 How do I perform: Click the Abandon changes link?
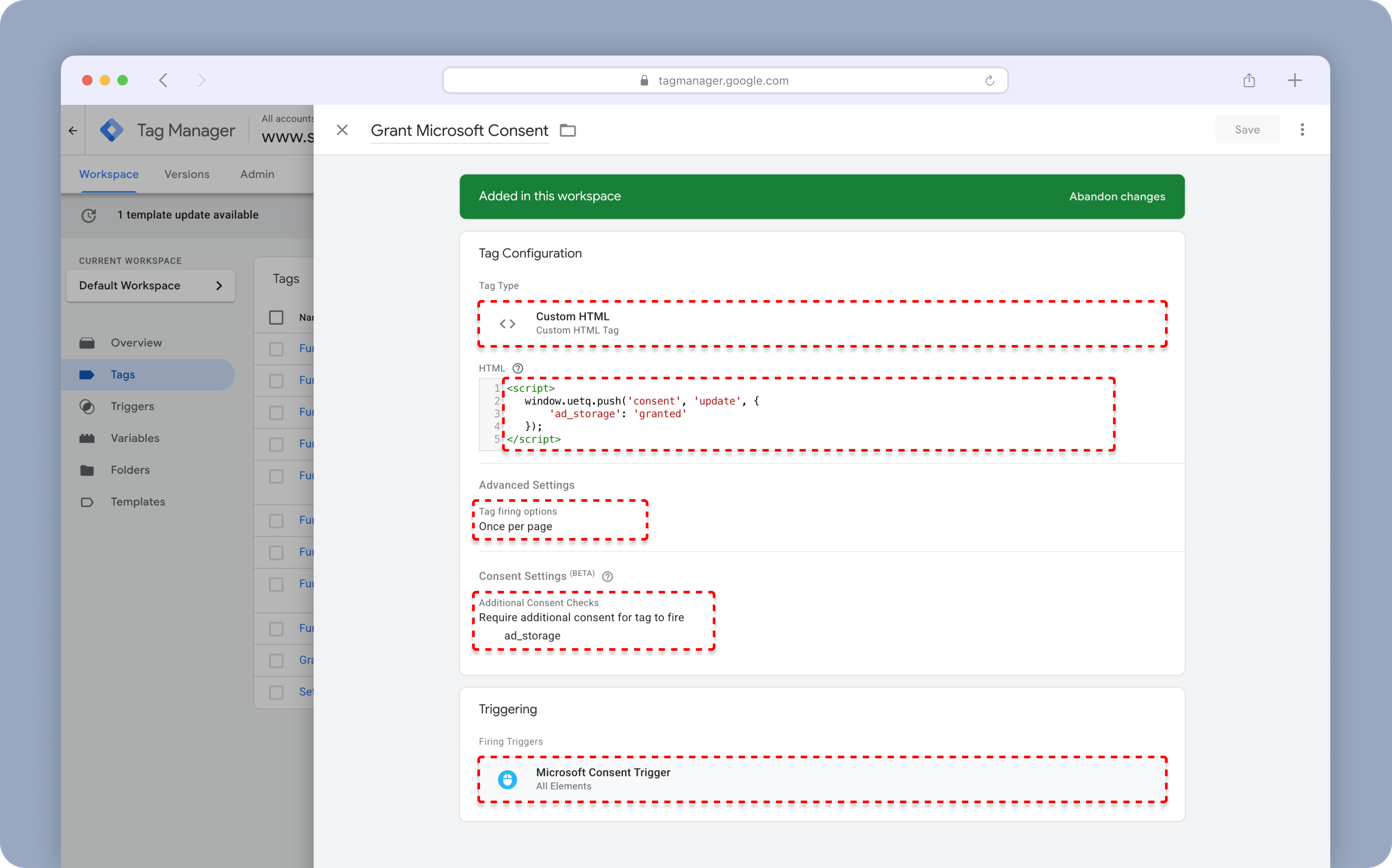[x=1116, y=197]
